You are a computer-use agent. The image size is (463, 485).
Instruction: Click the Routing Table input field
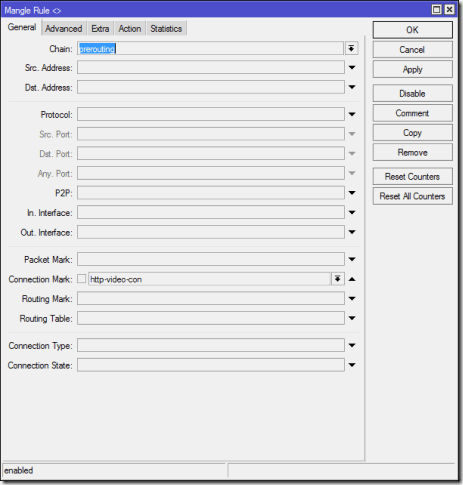(x=211, y=318)
